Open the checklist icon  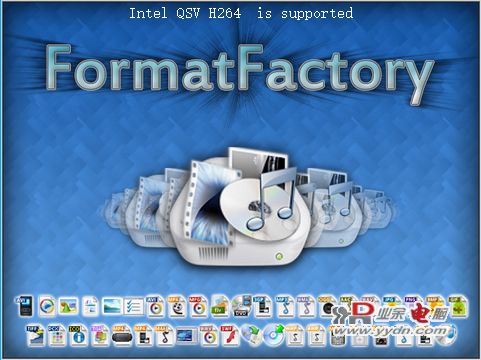pos(134,306)
